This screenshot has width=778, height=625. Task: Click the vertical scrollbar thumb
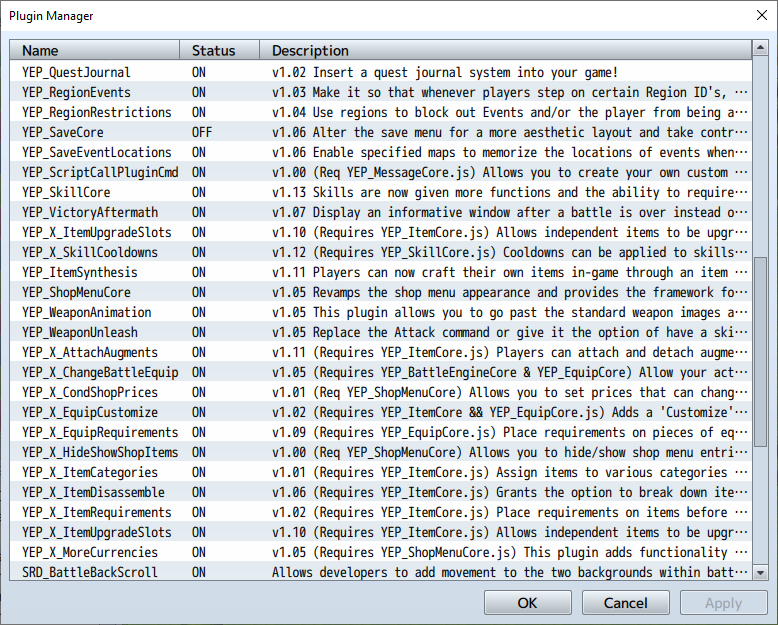point(760,352)
